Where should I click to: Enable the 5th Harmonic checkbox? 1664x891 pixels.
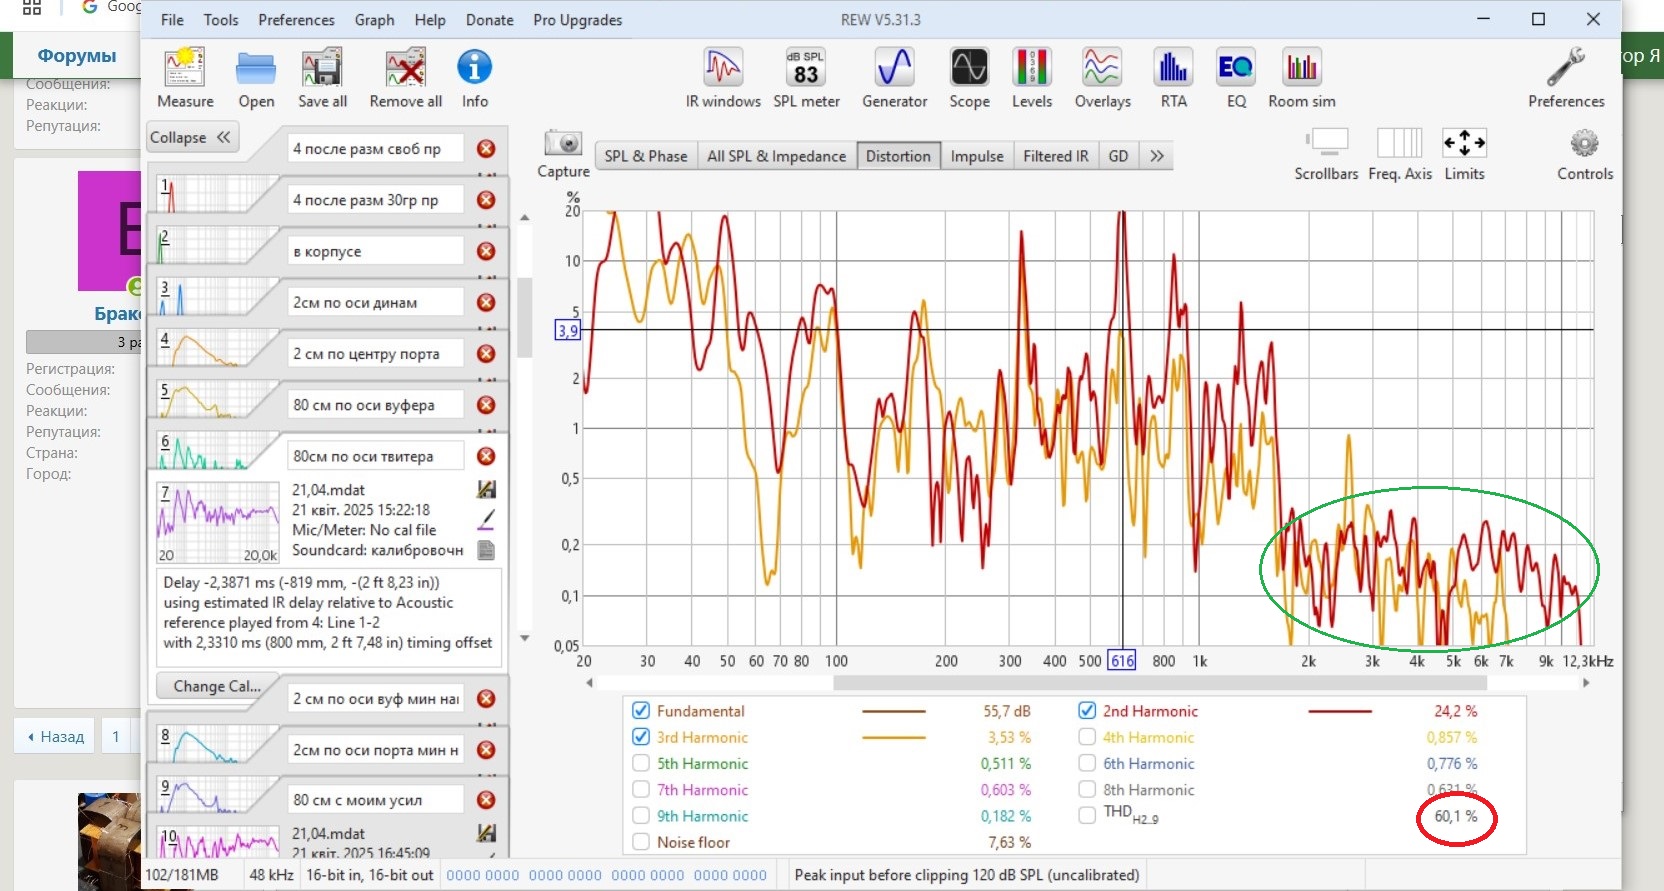(x=641, y=763)
